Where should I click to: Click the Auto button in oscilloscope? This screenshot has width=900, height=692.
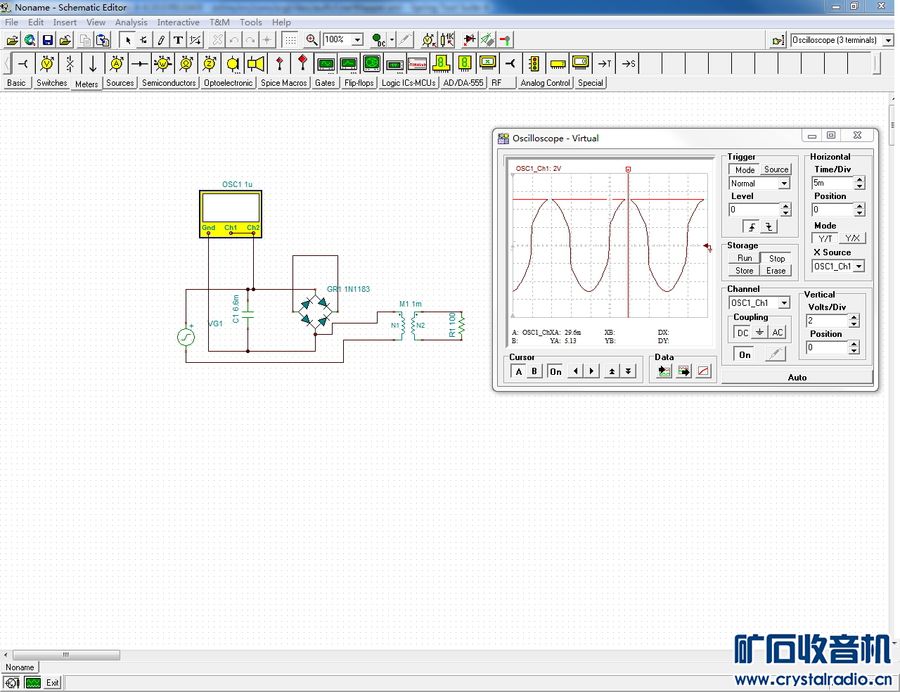point(797,377)
